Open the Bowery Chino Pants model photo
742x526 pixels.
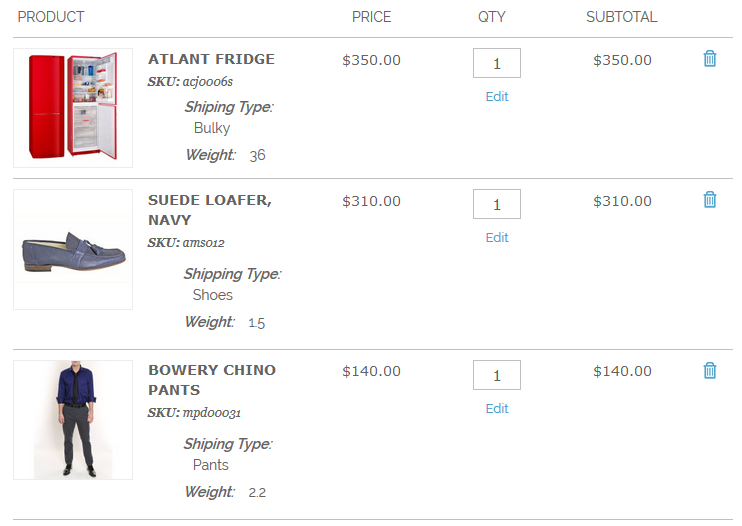click(x=73, y=420)
